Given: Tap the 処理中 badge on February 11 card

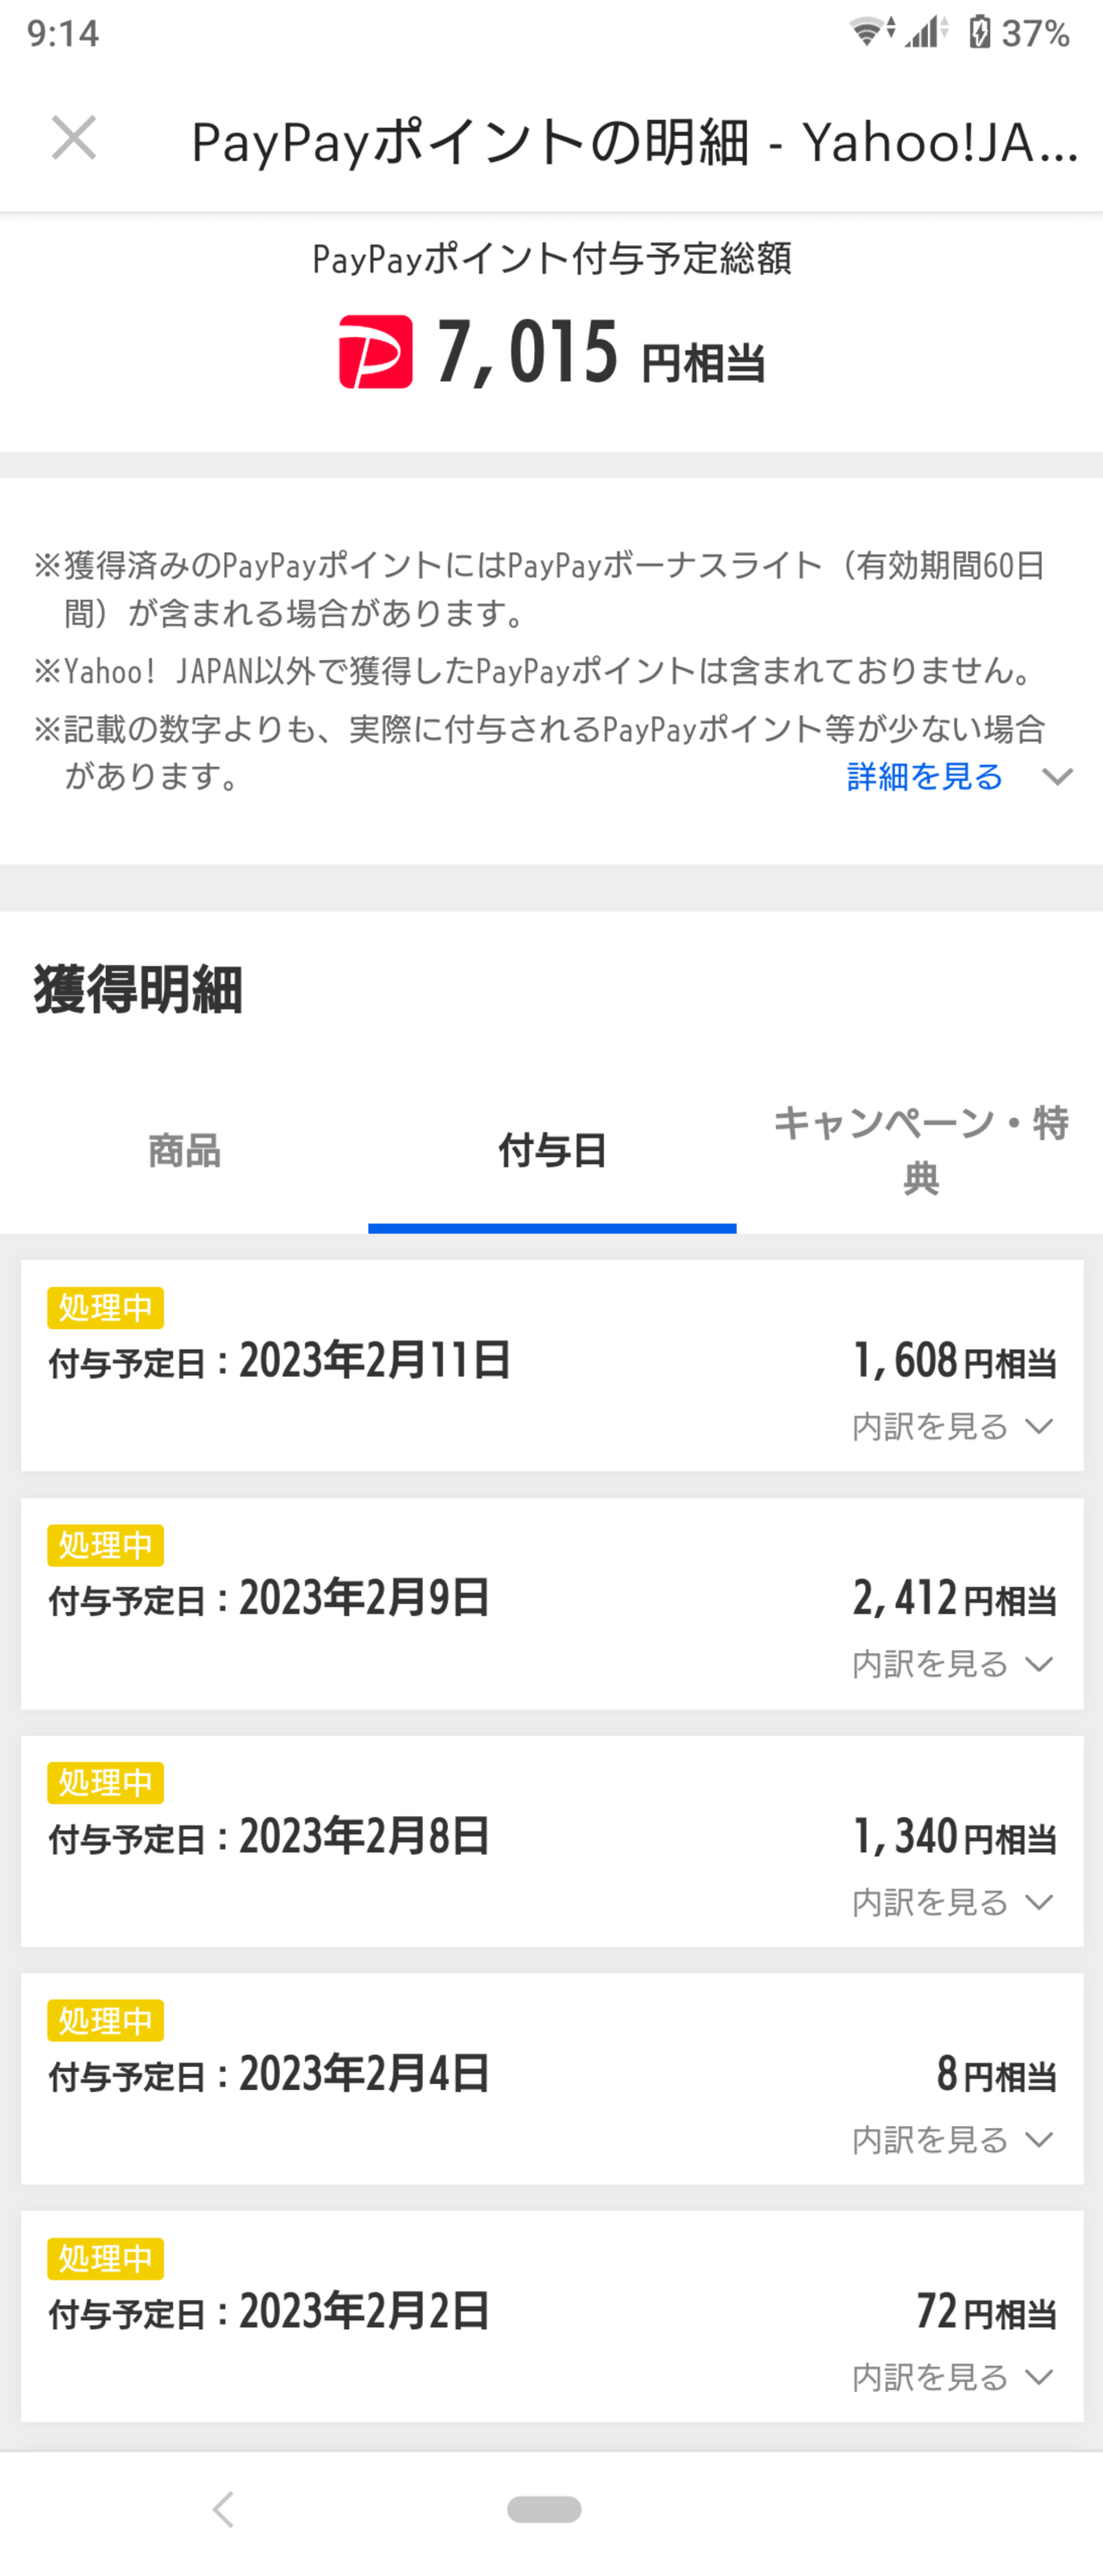Looking at the screenshot, I should (105, 1308).
